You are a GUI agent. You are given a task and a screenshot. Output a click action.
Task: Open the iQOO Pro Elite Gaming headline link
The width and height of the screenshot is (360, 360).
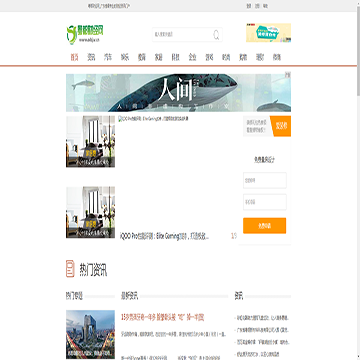164,236
